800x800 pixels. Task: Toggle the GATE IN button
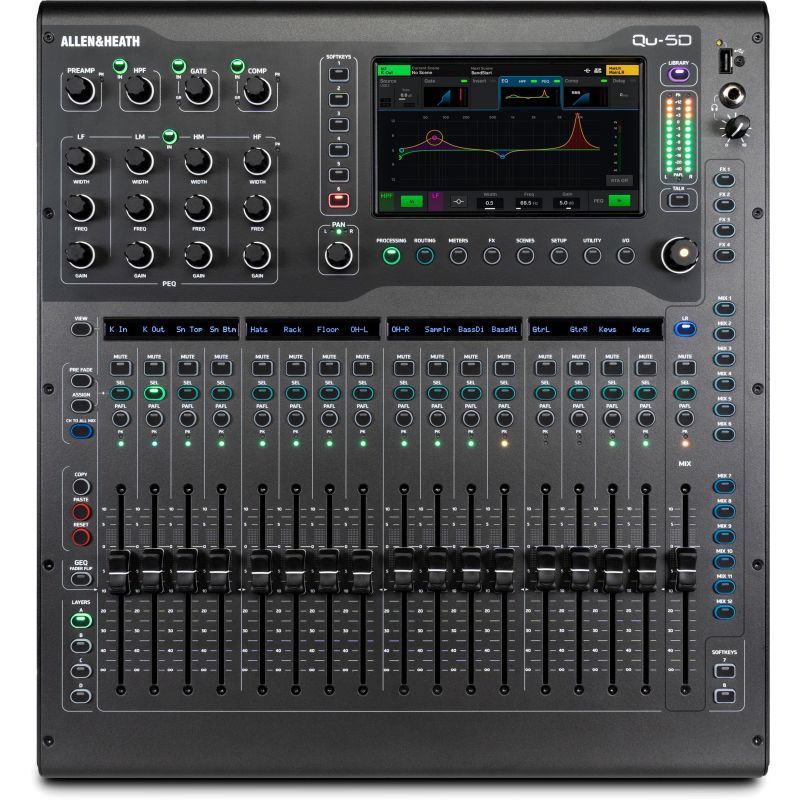179,66
